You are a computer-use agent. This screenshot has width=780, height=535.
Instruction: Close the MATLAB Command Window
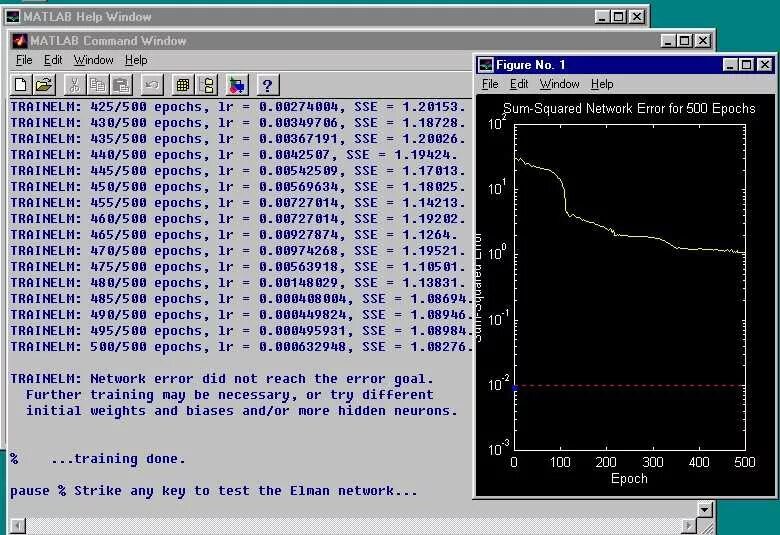click(703, 41)
